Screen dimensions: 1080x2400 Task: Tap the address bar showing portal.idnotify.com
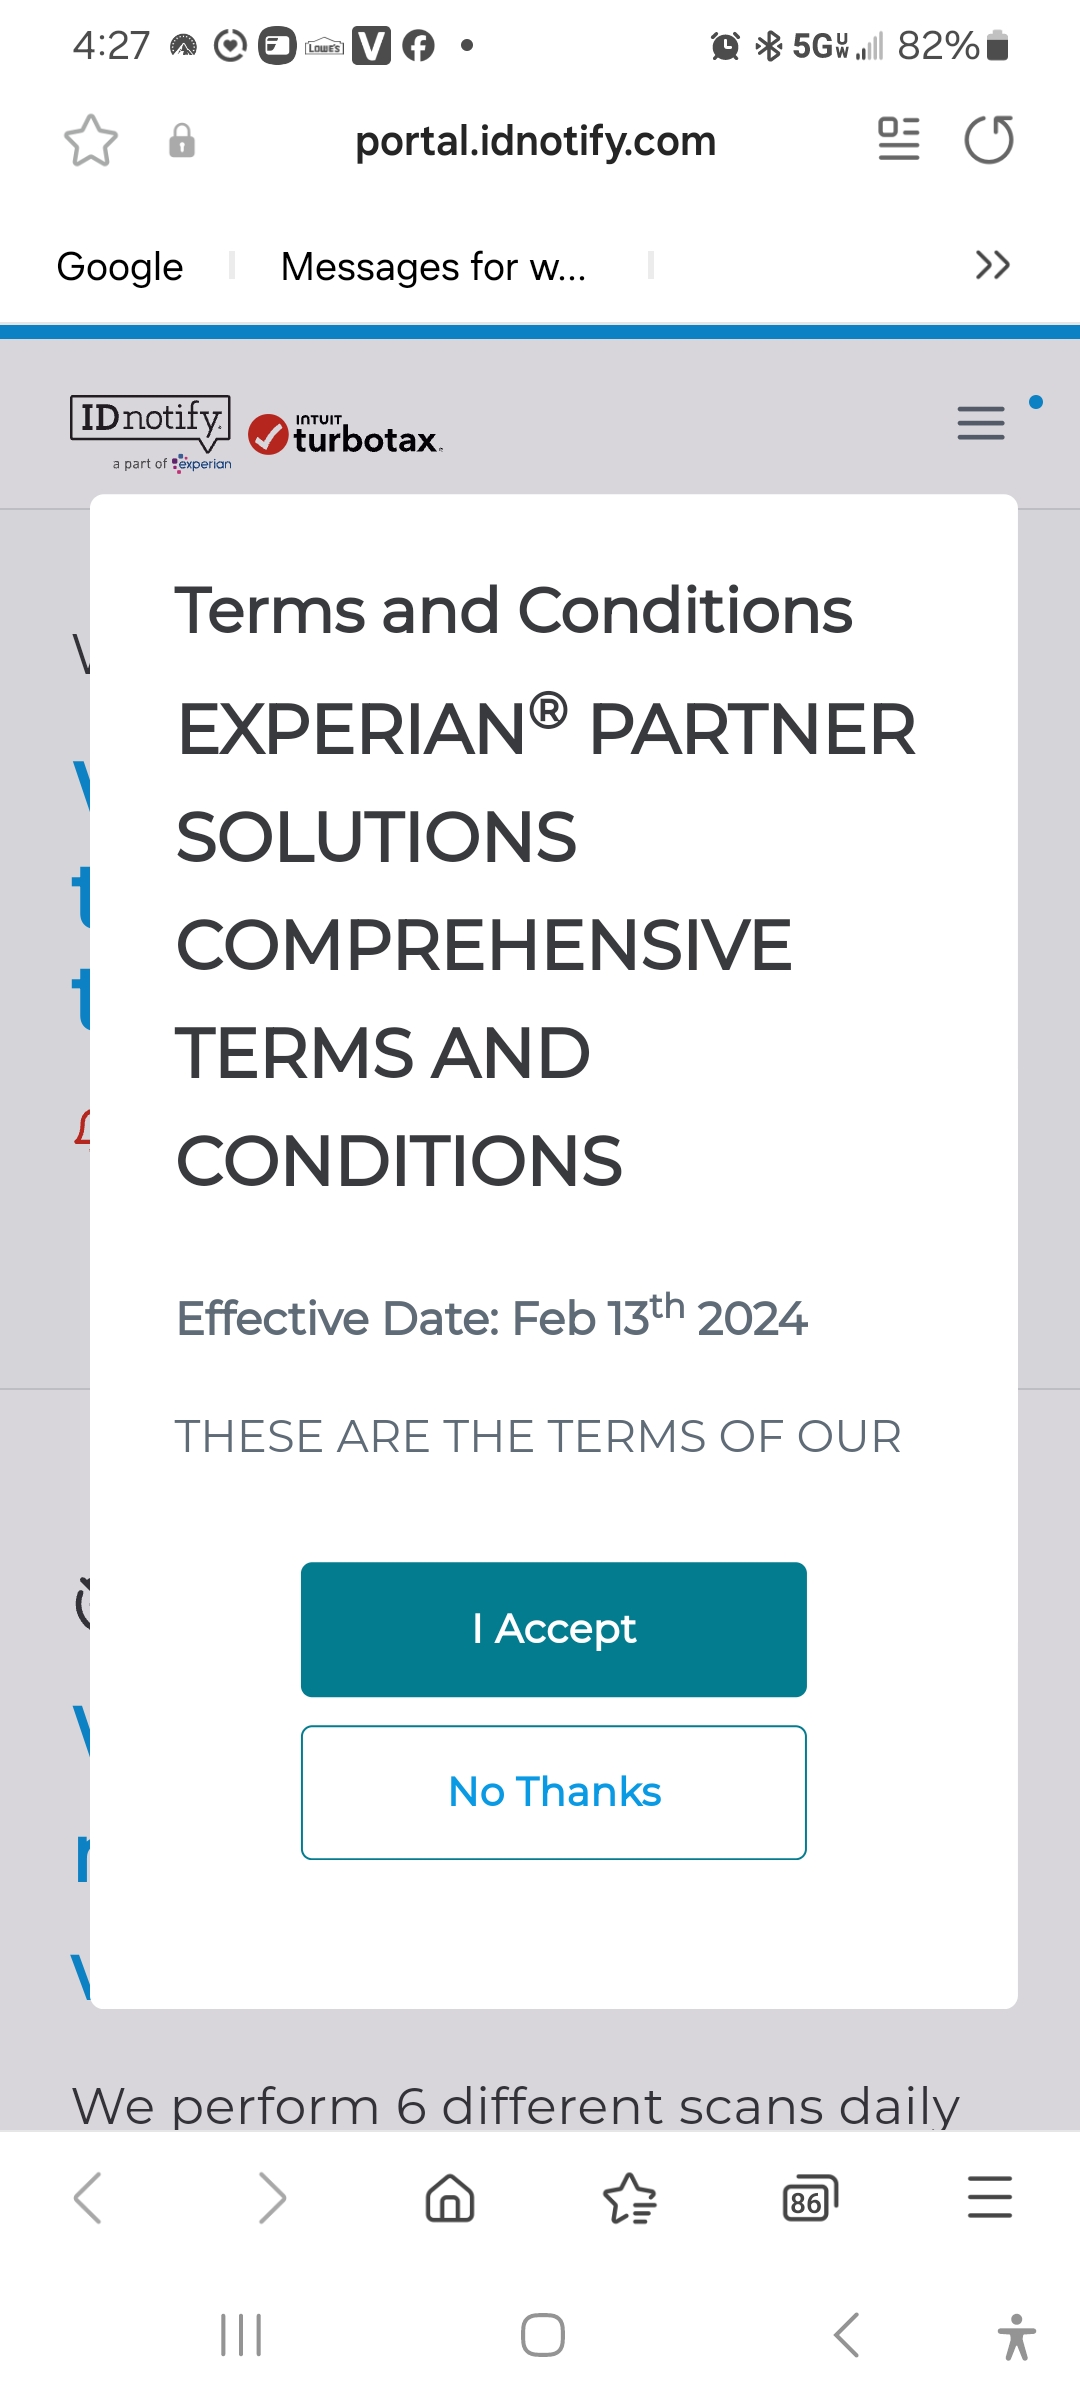[x=537, y=140]
